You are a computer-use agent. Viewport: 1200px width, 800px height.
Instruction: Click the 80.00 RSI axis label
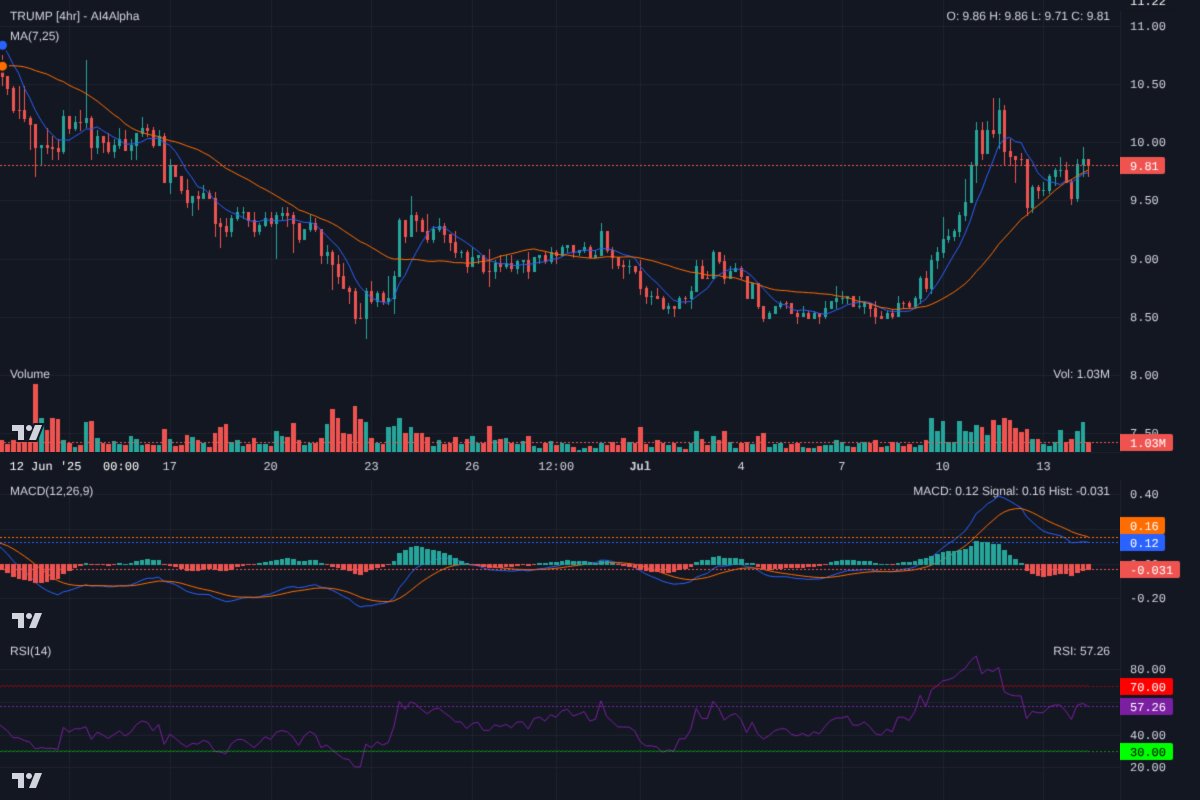coord(1147,669)
